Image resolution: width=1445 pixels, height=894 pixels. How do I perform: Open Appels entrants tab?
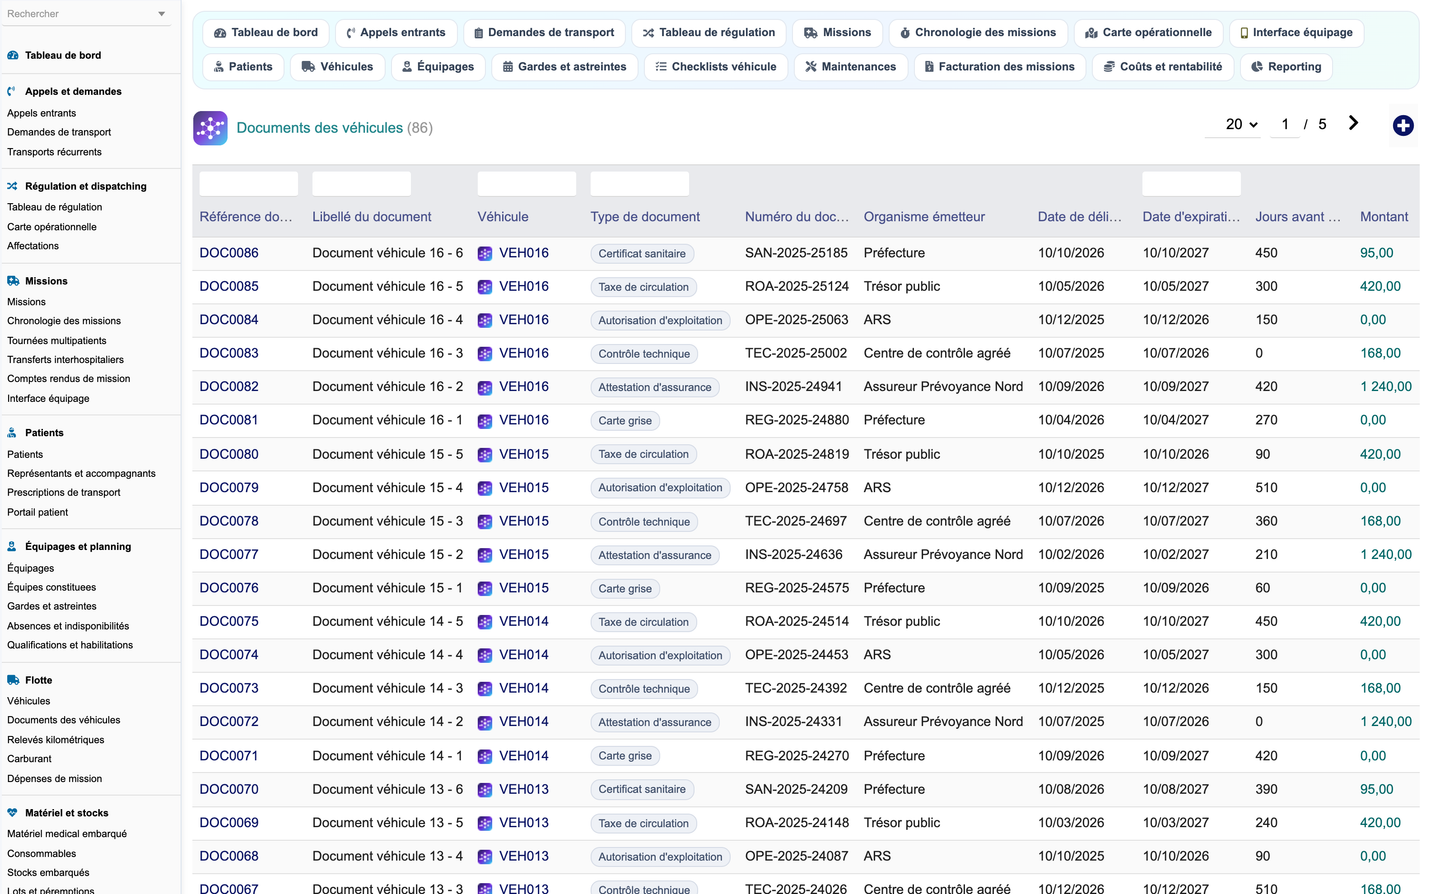click(396, 33)
